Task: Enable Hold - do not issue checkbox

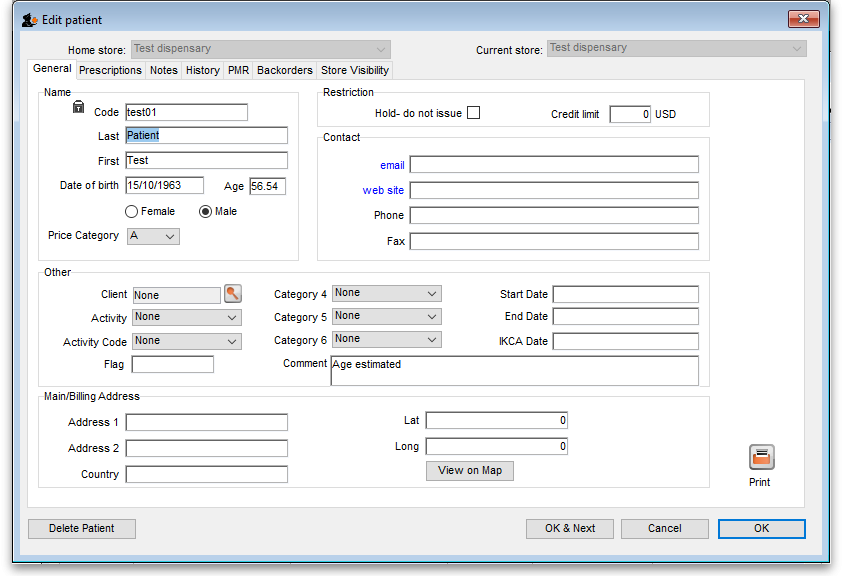Action: pyautogui.click(x=474, y=113)
